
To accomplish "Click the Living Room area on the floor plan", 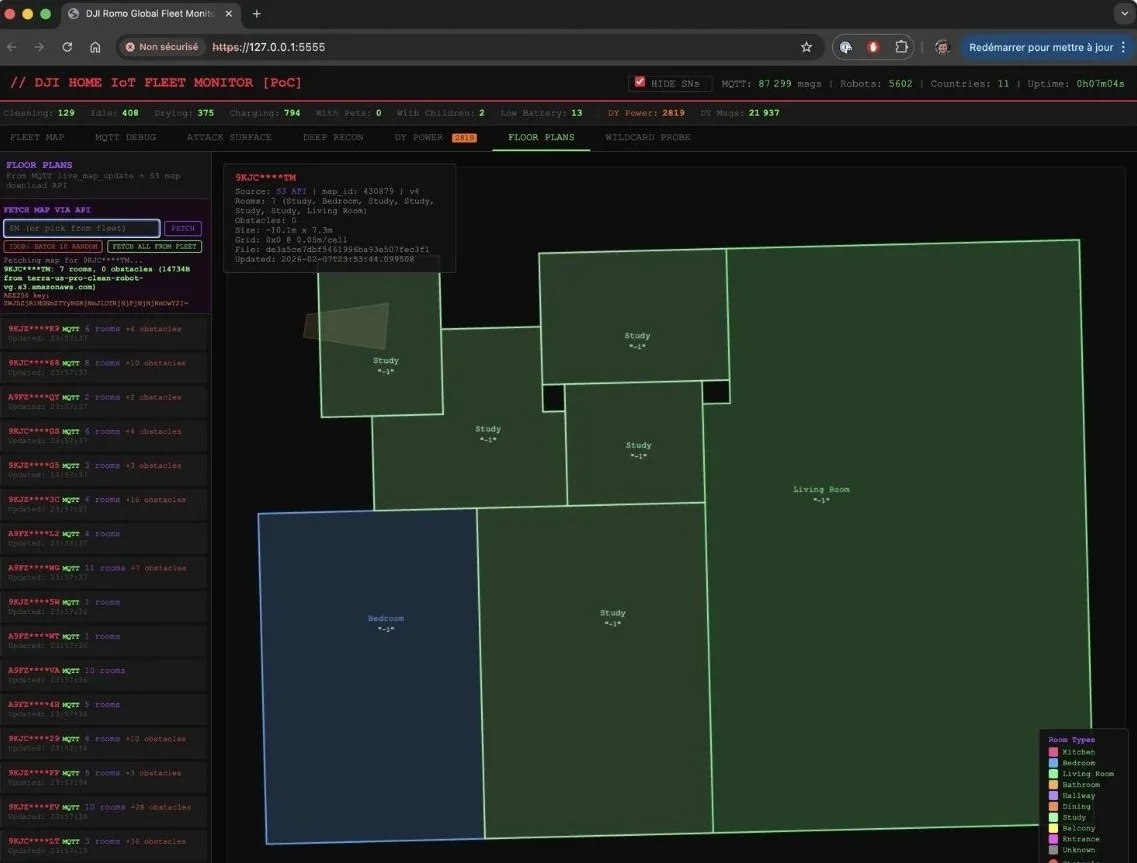I will [x=899, y=537].
